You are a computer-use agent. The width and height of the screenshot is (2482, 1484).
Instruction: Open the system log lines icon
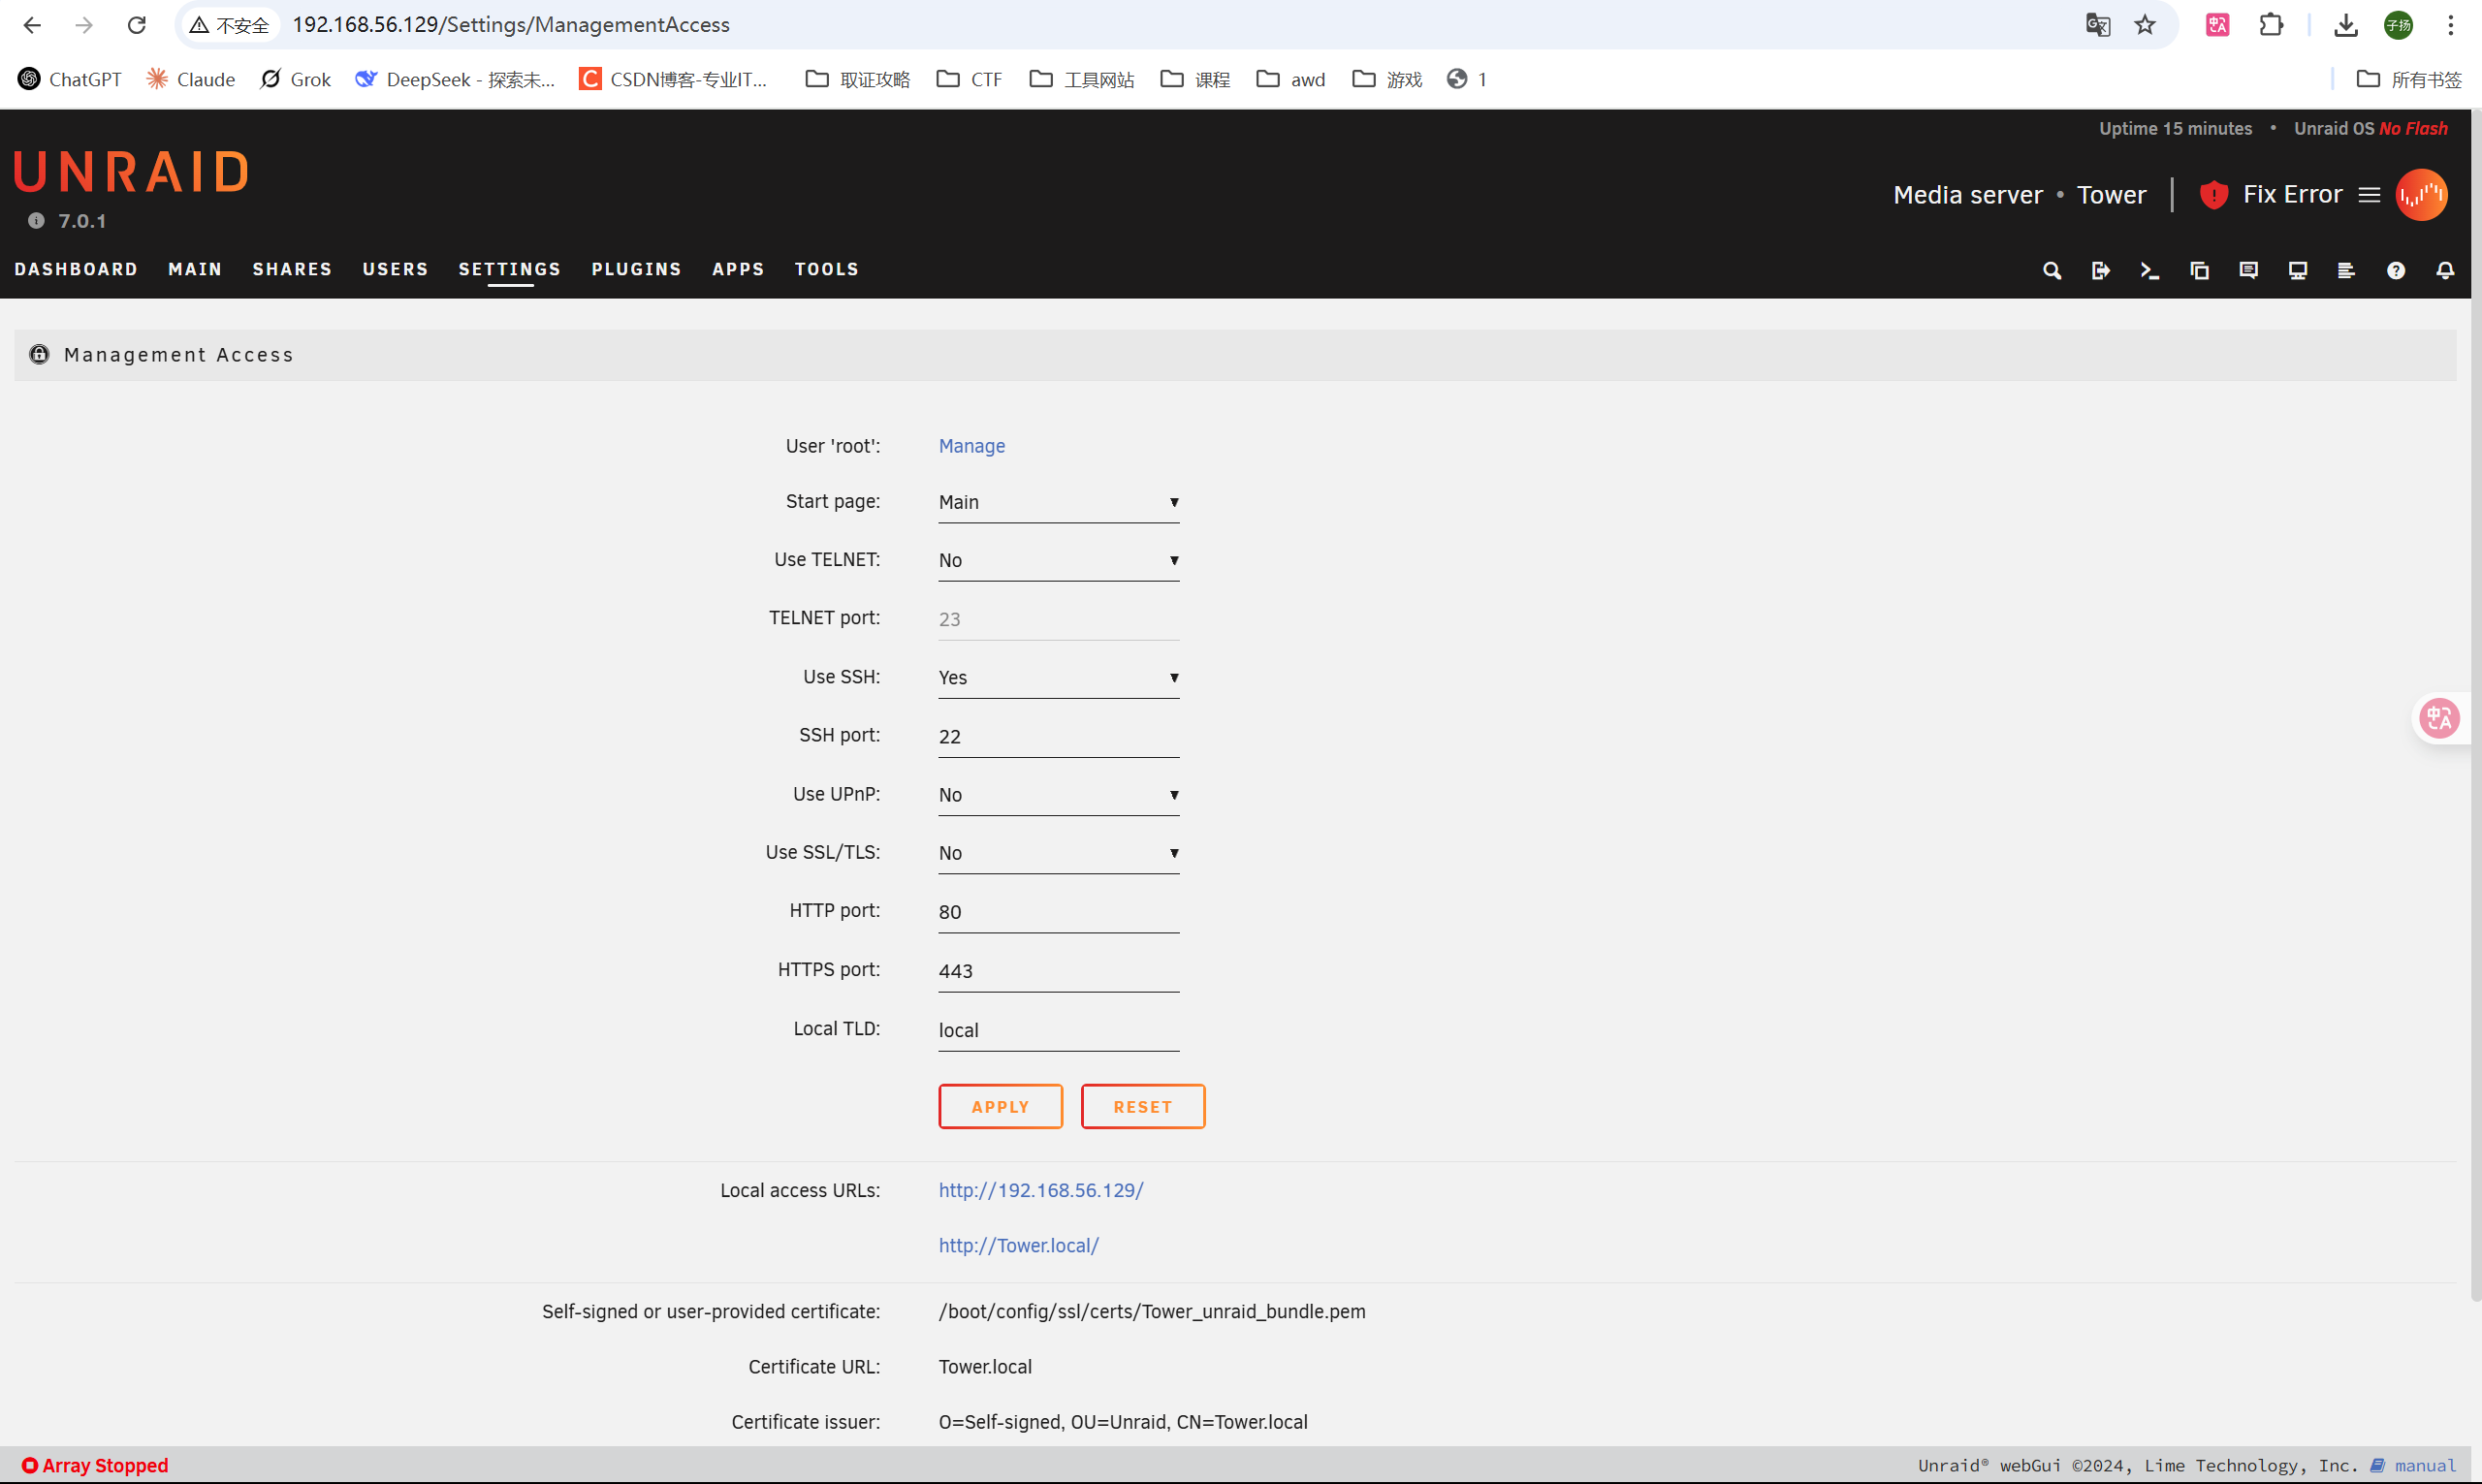coord(2346,270)
